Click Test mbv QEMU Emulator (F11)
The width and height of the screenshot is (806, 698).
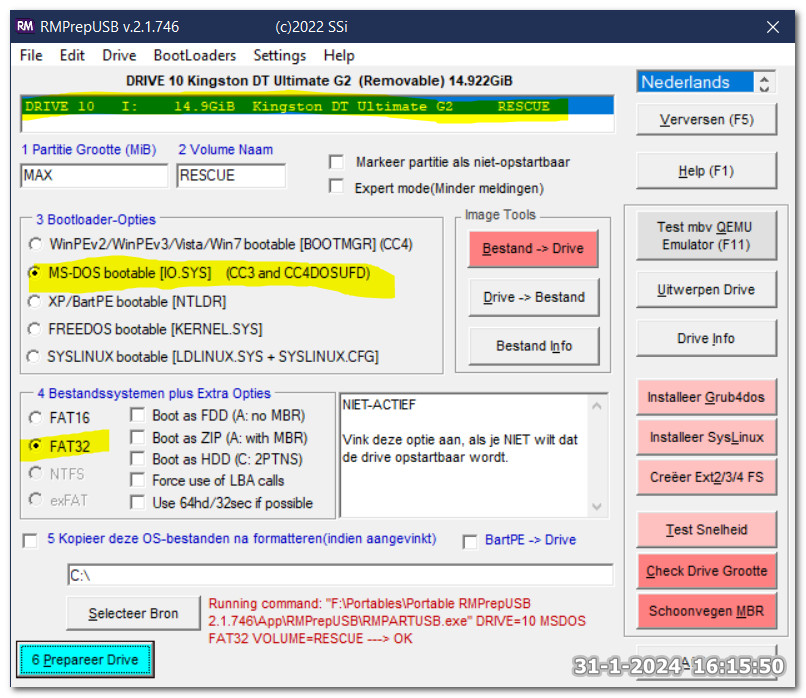tap(706, 235)
